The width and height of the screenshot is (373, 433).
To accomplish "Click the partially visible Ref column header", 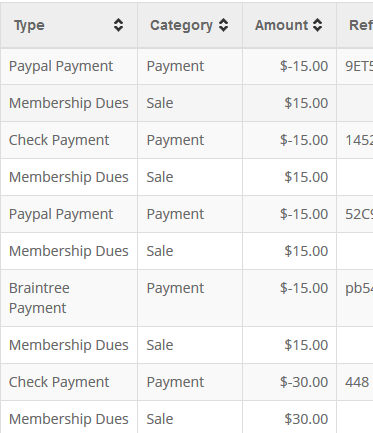I will 361,25.
